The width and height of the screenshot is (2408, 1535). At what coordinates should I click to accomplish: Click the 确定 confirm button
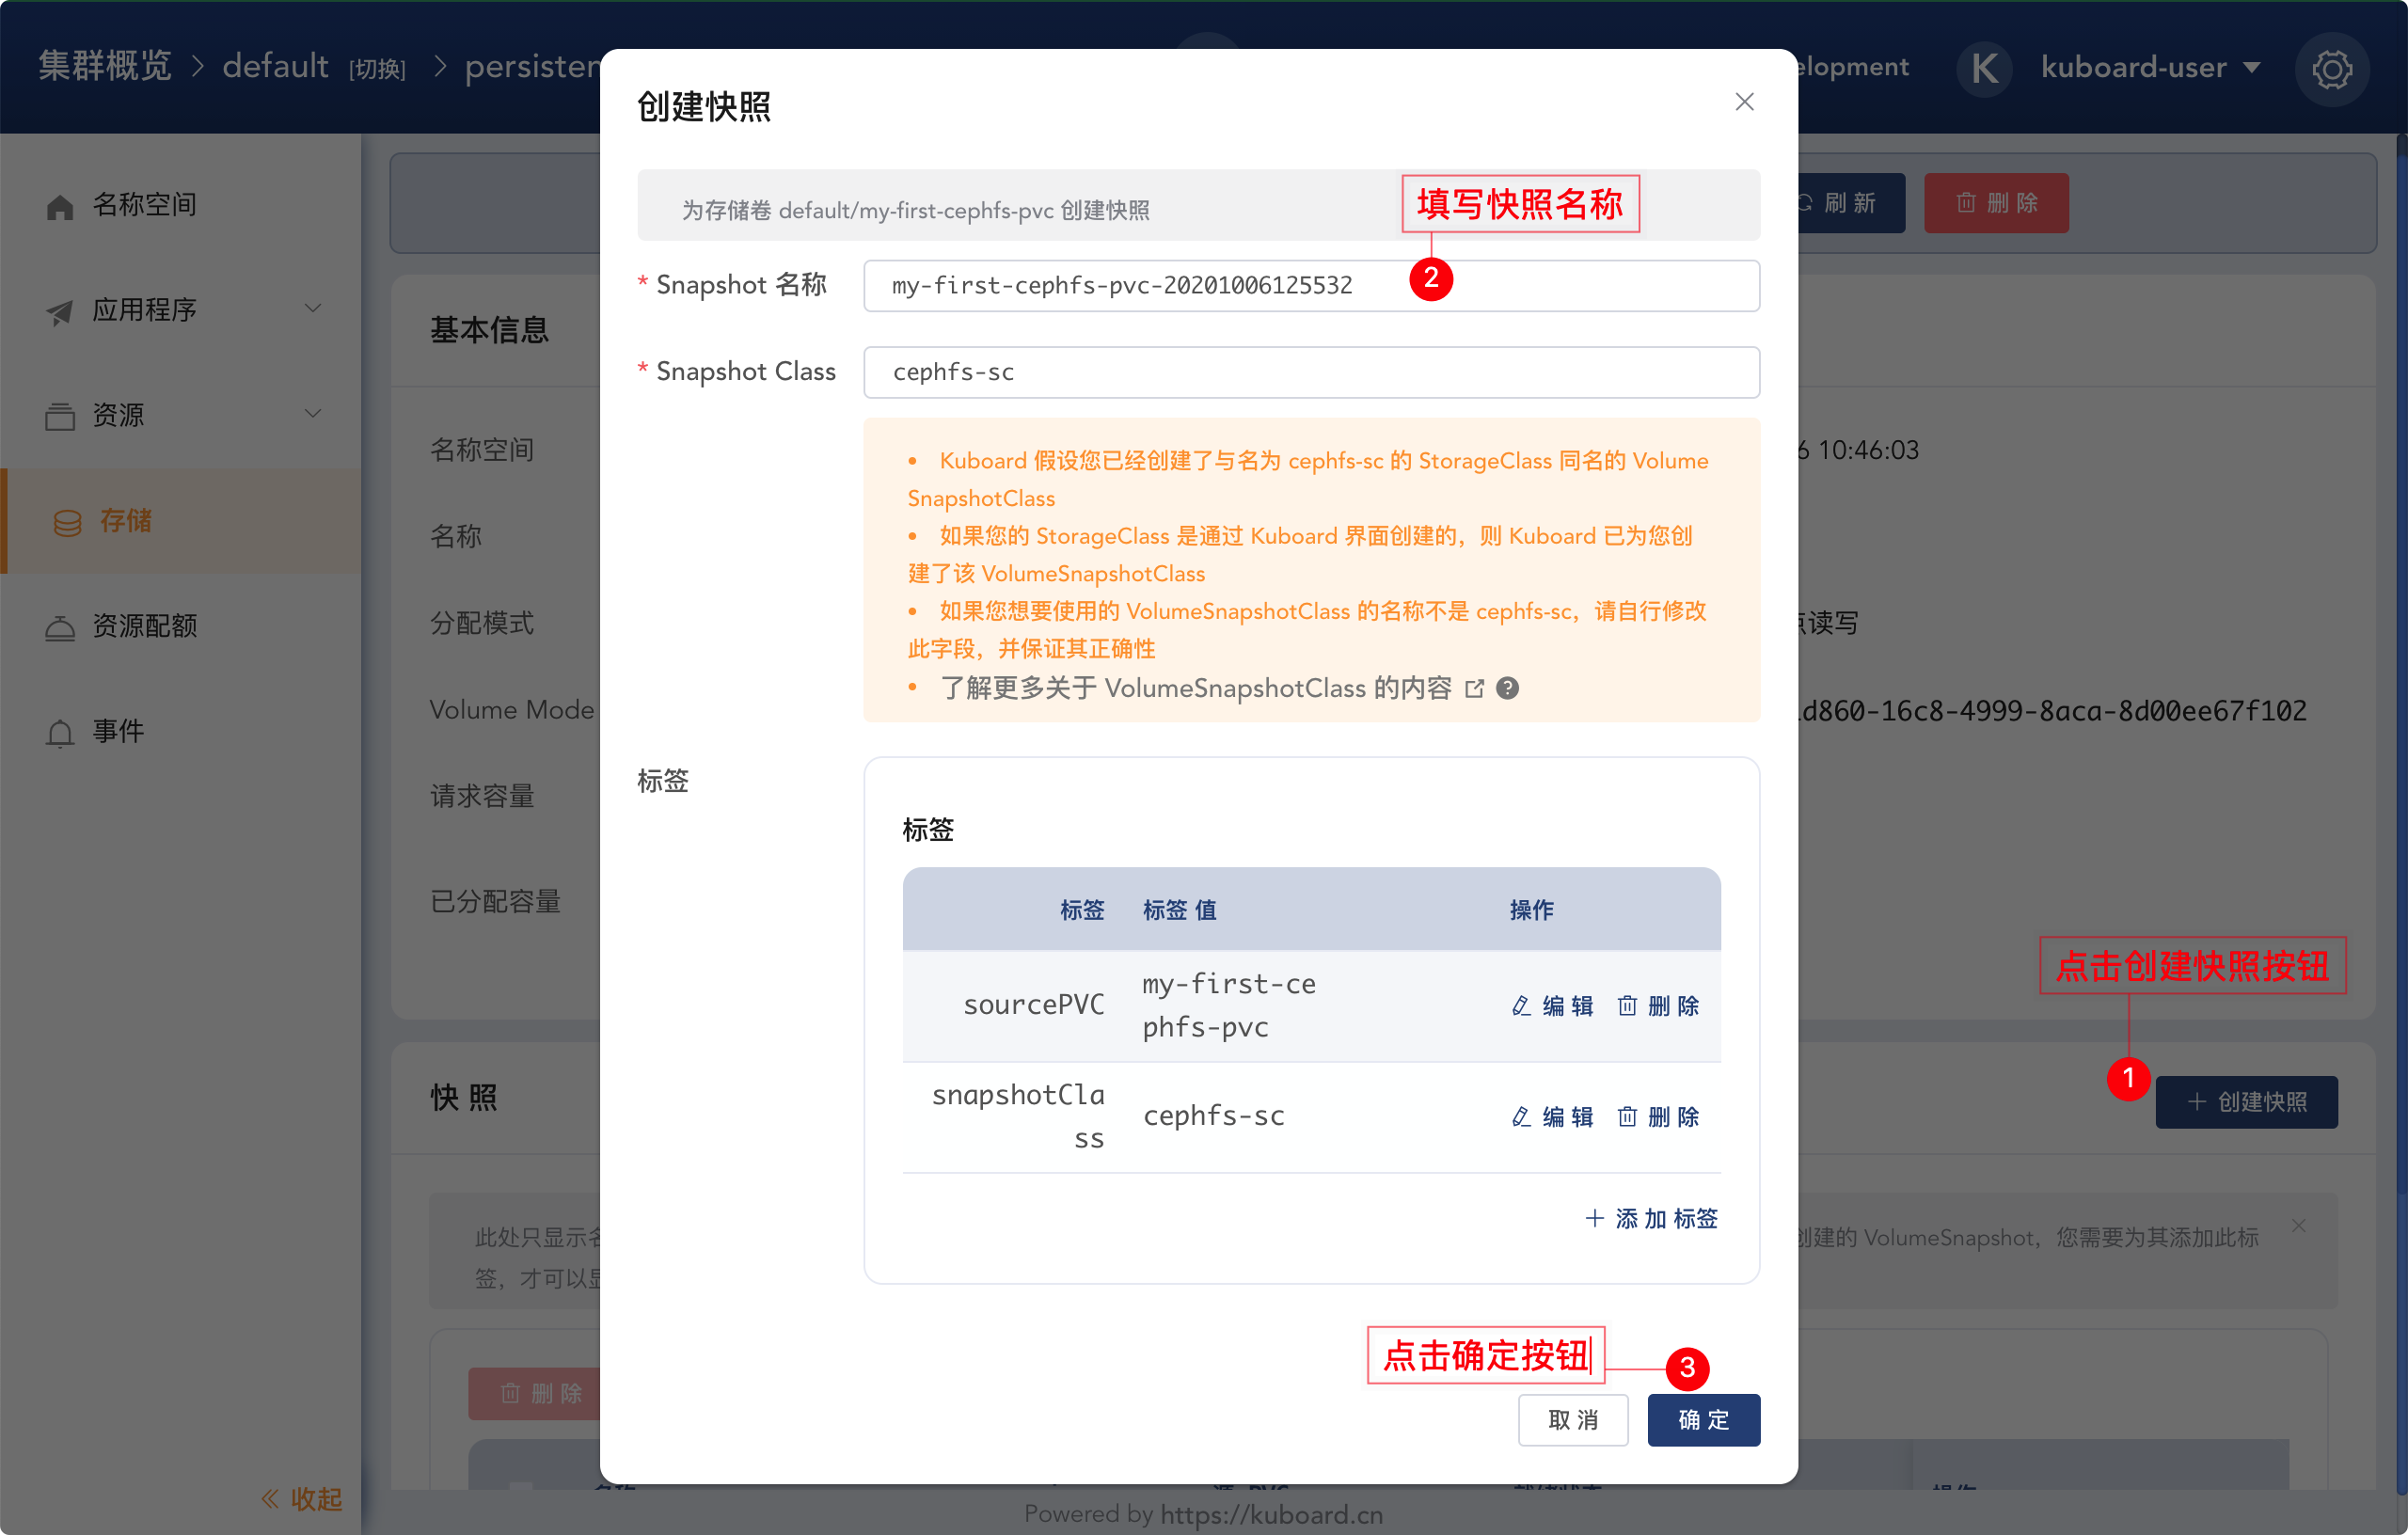[x=1703, y=1419]
